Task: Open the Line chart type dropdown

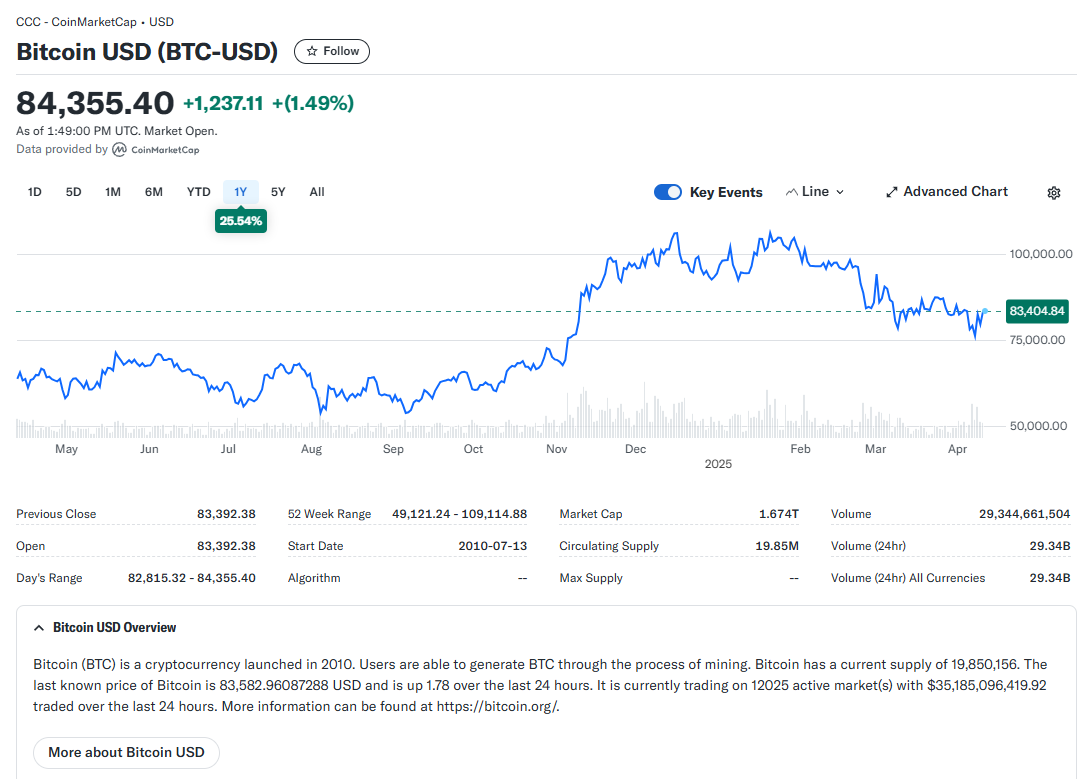Action: point(815,192)
